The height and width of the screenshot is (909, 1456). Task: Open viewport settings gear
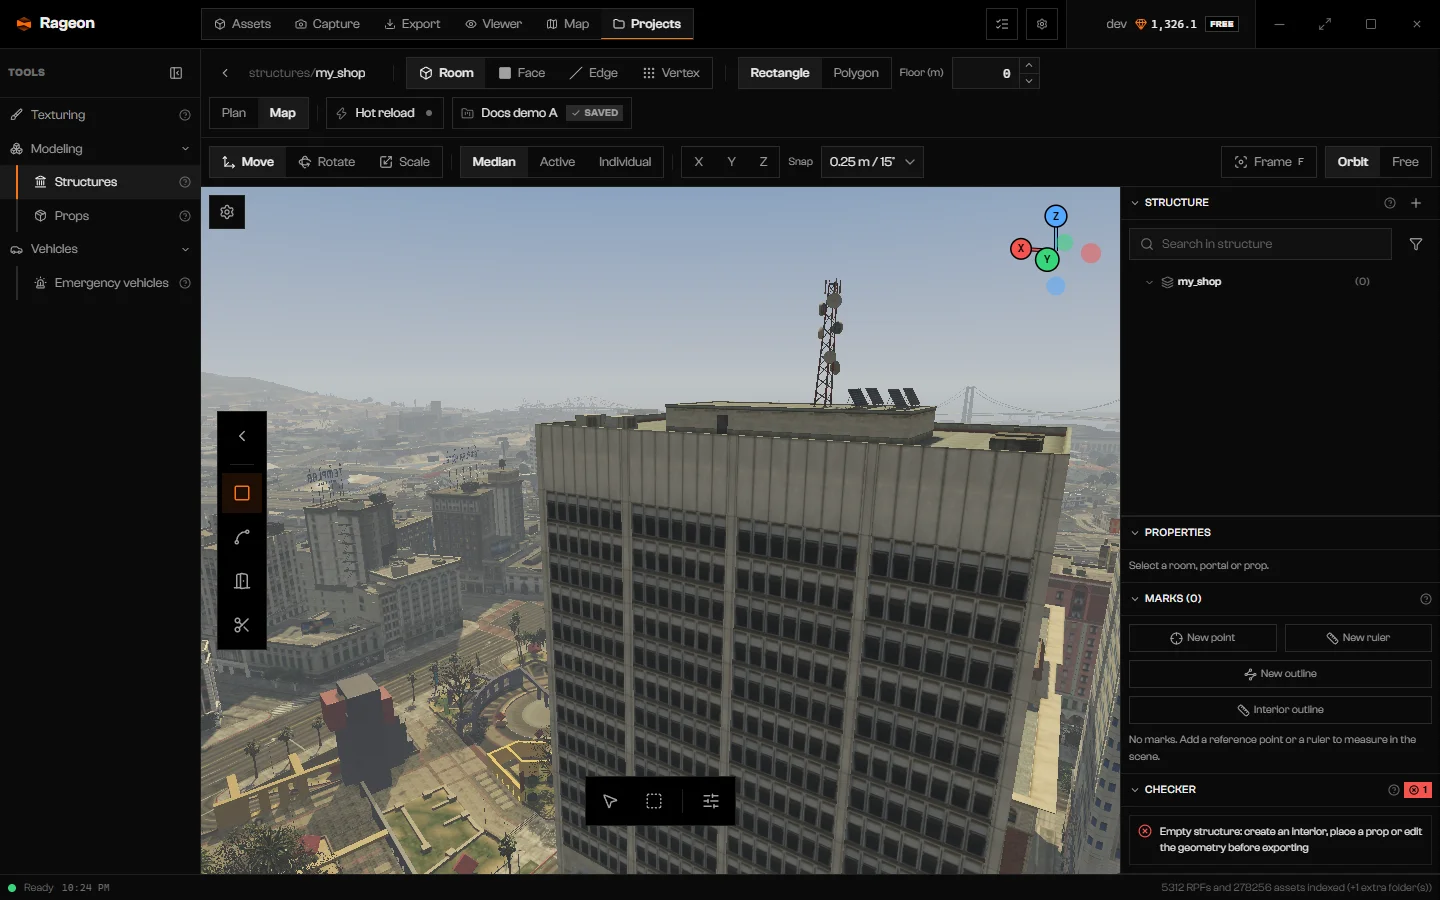(x=229, y=214)
